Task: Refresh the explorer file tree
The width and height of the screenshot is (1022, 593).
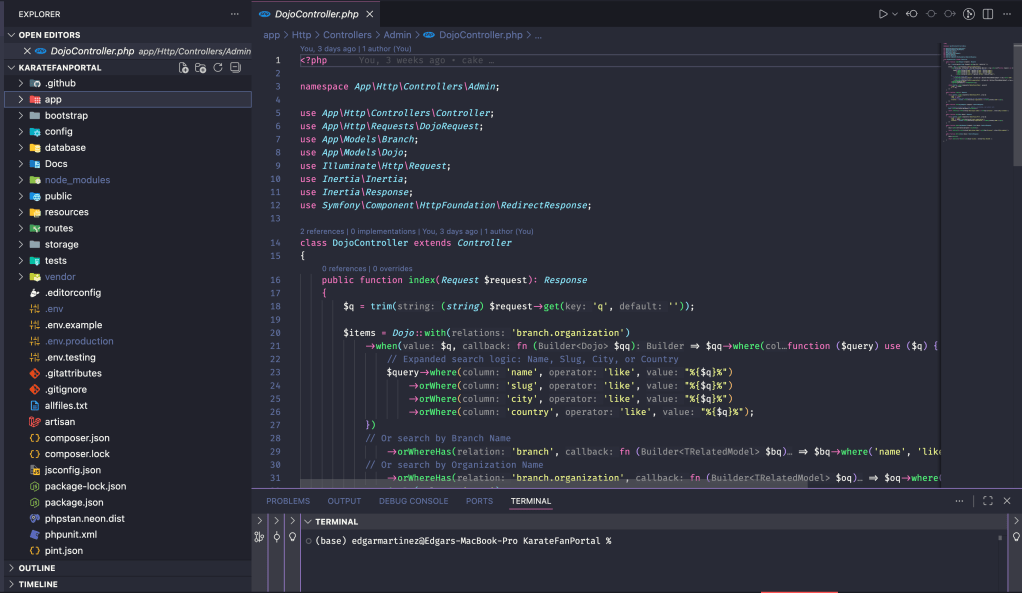Action: click(217, 67)
